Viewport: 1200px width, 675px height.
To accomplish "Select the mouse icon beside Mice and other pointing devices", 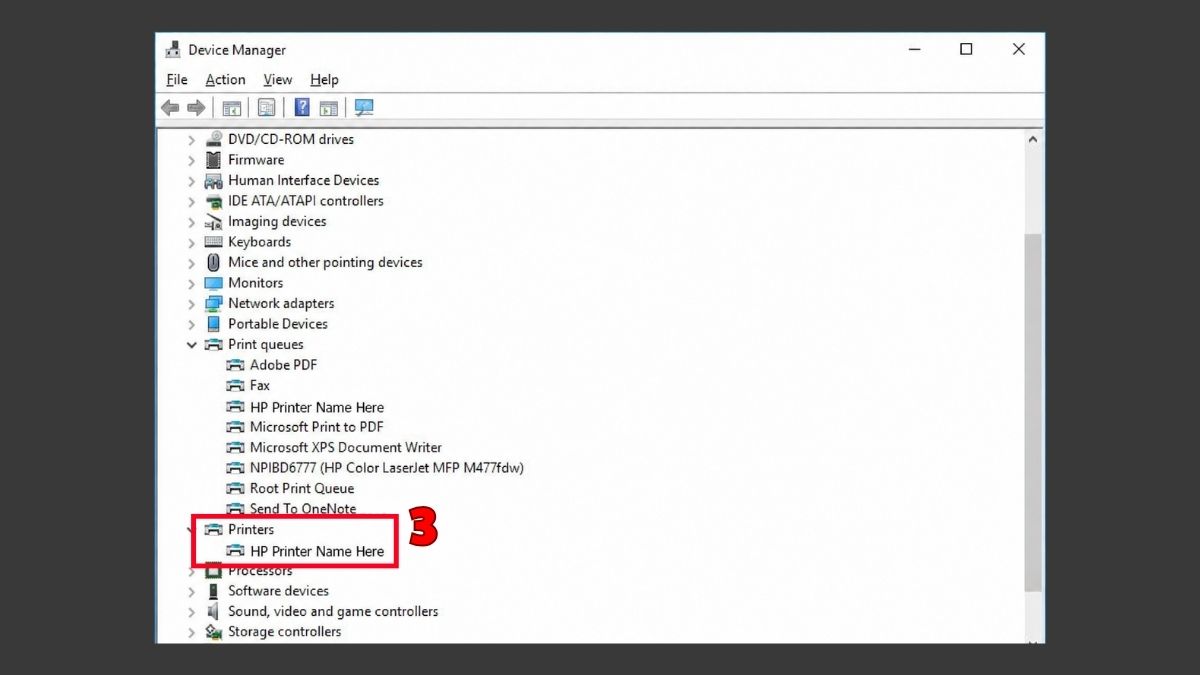I will coord(213,262).
